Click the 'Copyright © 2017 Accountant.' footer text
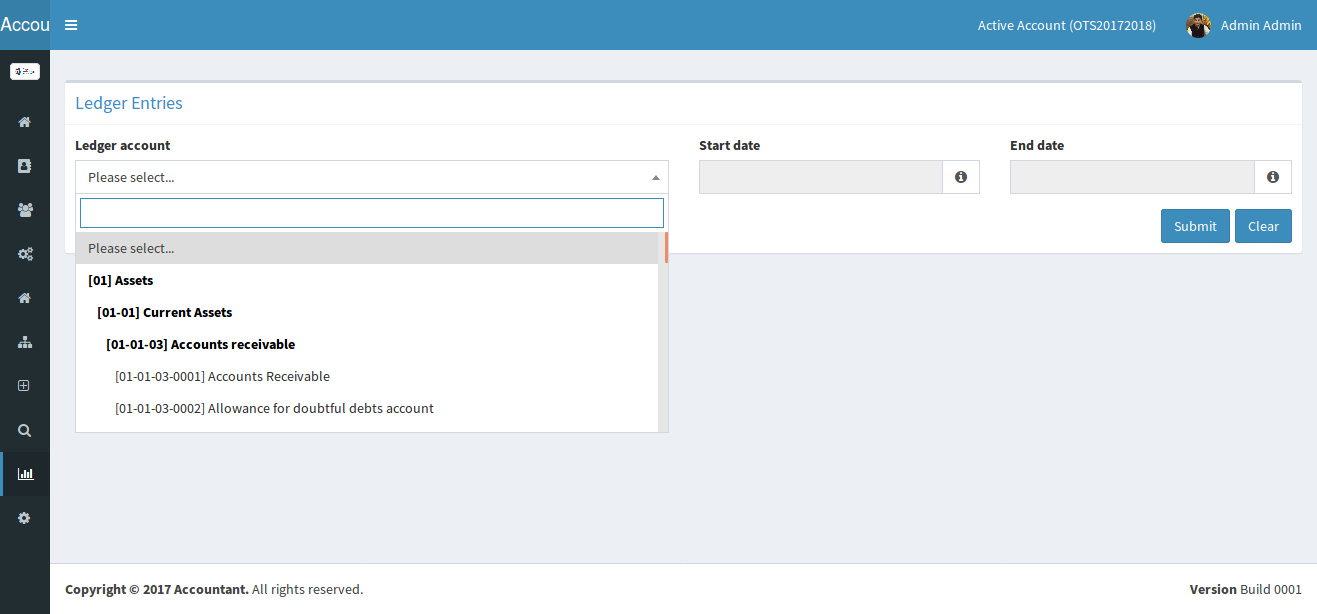The image size is (1317, 614). click(157, 589)
